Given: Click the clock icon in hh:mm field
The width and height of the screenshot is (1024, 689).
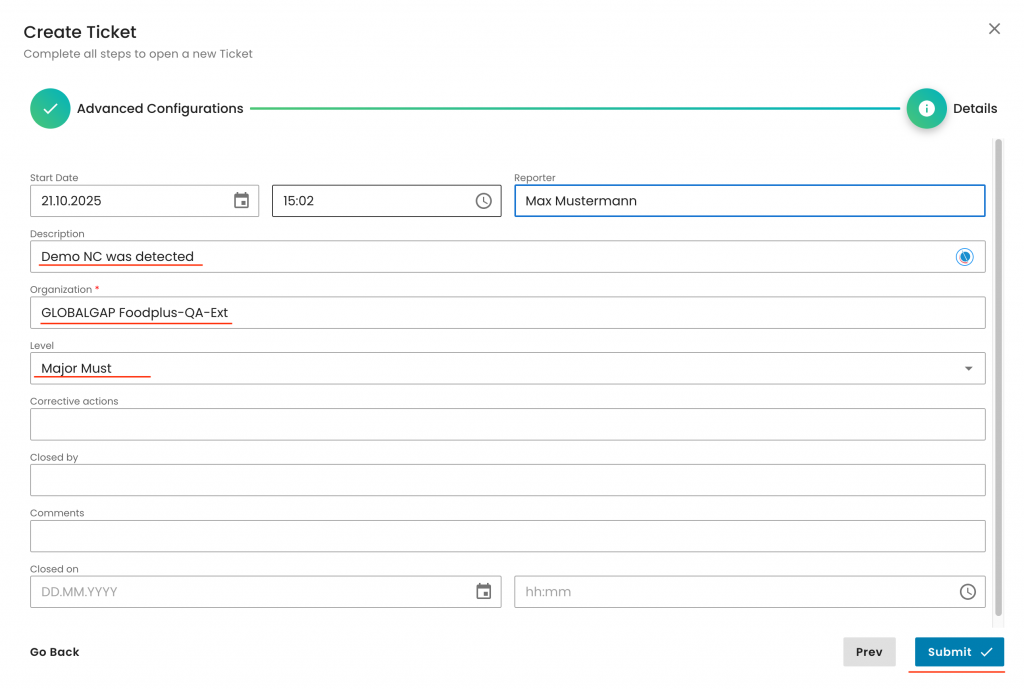Looking at the screenshot, I should coord(967,592).
